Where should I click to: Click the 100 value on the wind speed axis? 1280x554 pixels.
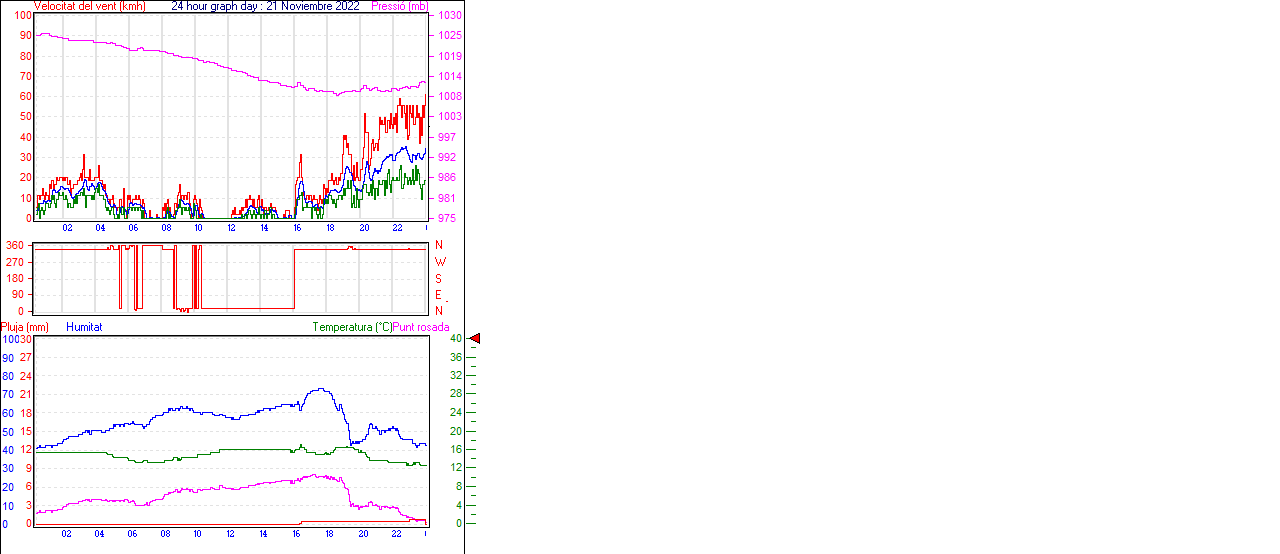(22, 16)
